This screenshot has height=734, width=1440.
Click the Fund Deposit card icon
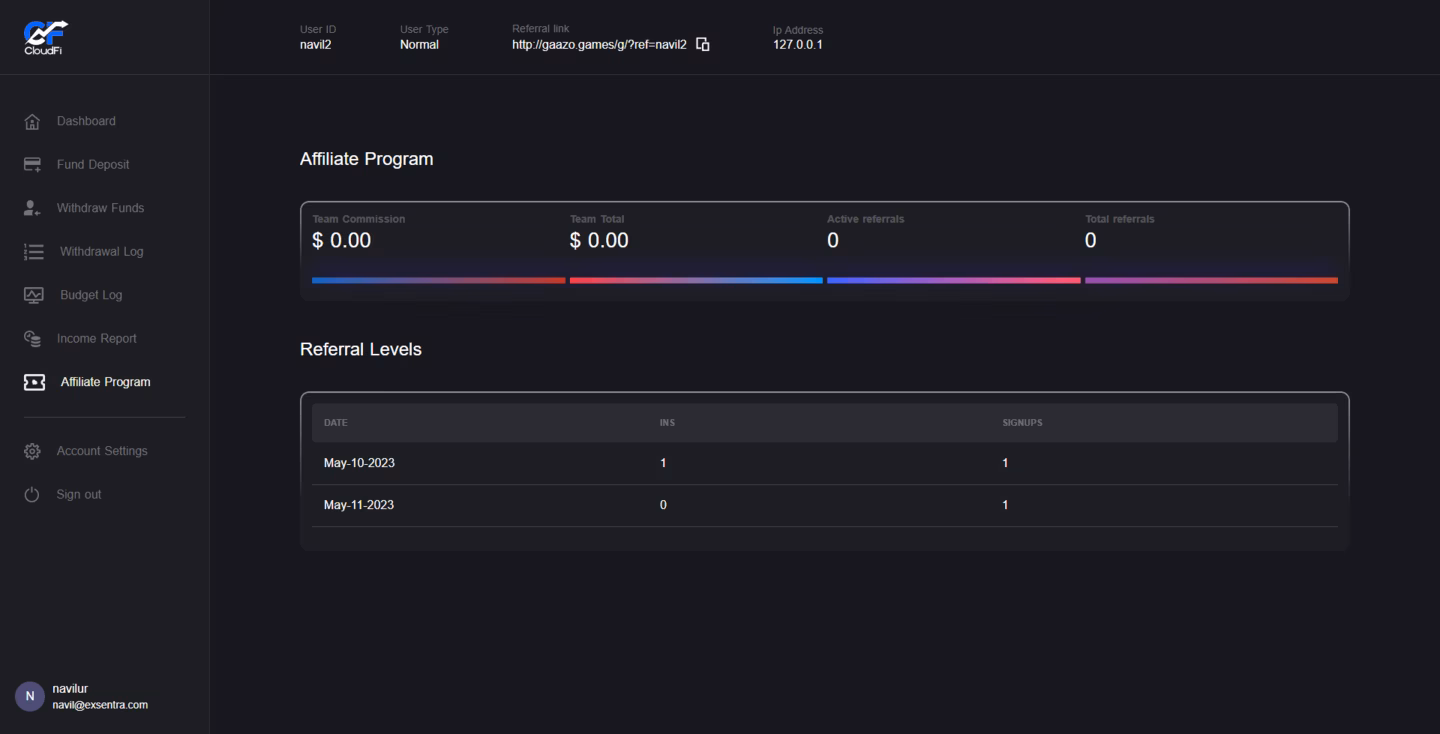32,165
